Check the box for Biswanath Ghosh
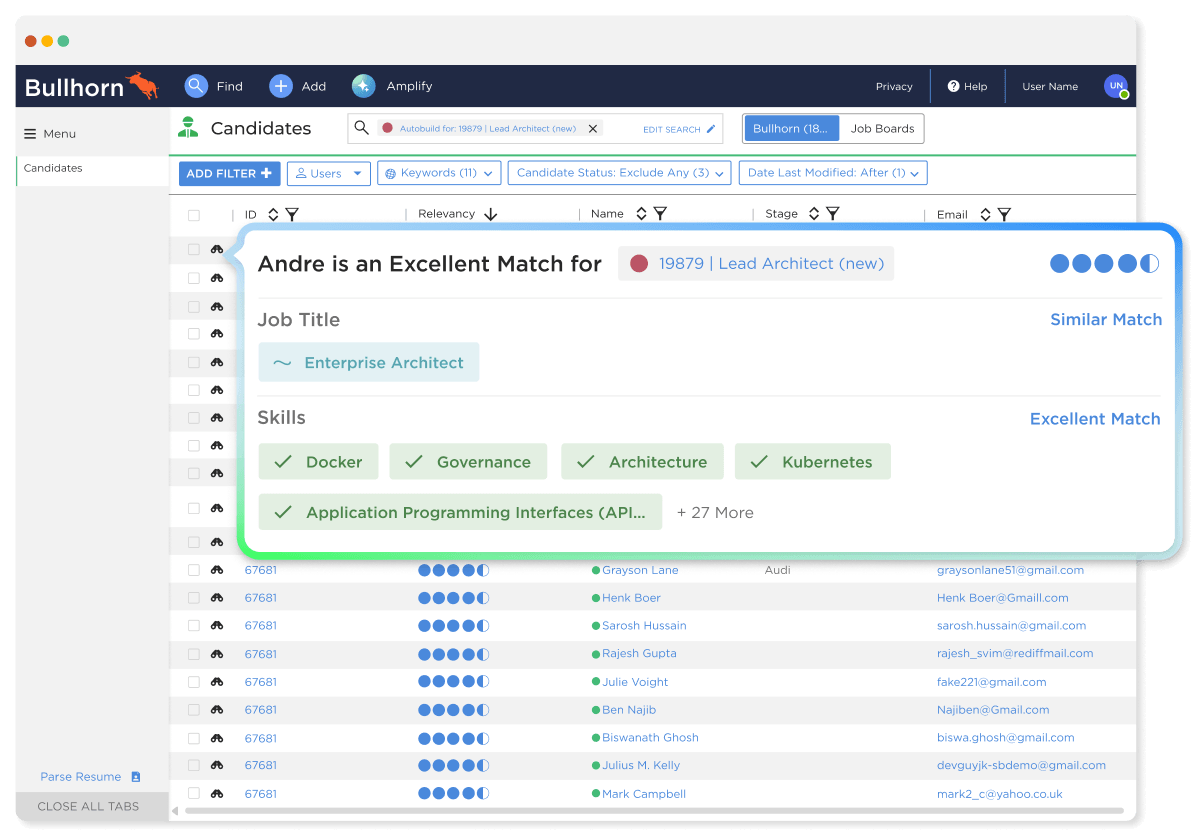 [x=194, y=738]
